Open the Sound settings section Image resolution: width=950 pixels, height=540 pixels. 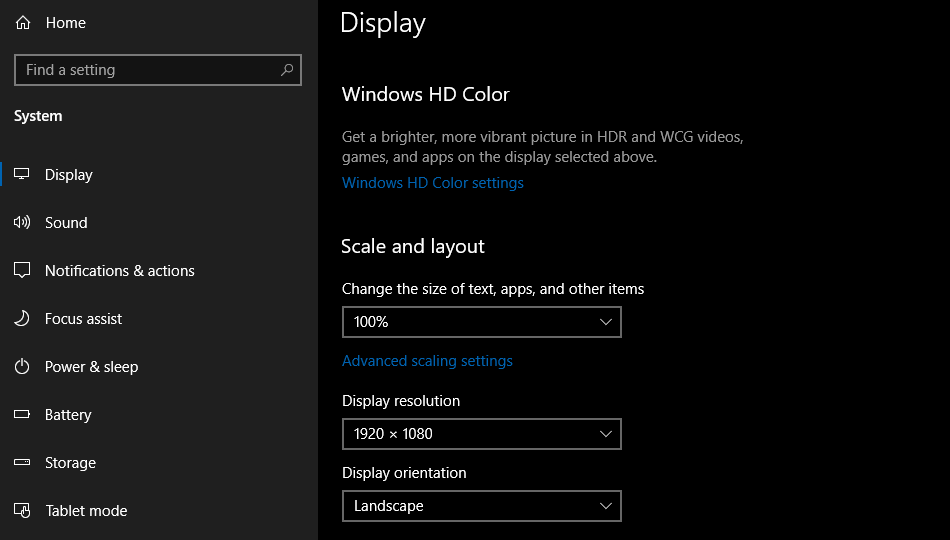pos(66,222)
